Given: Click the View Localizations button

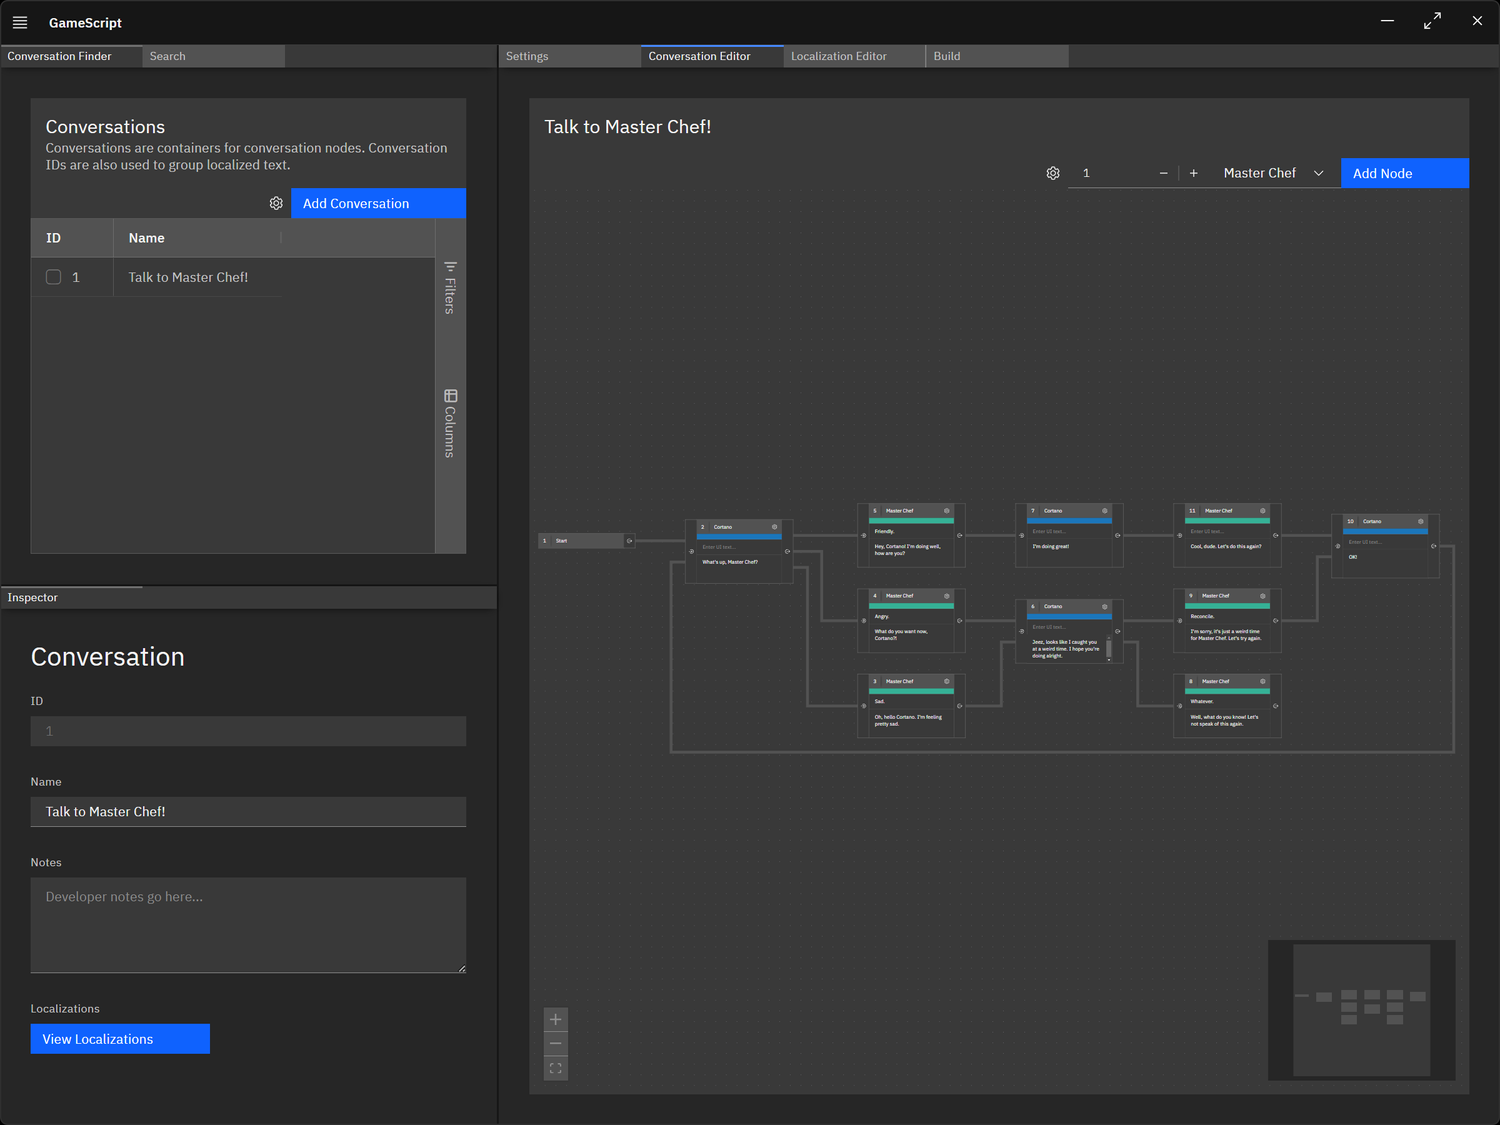Looking at the screenshot, I should coord(119,1039).
